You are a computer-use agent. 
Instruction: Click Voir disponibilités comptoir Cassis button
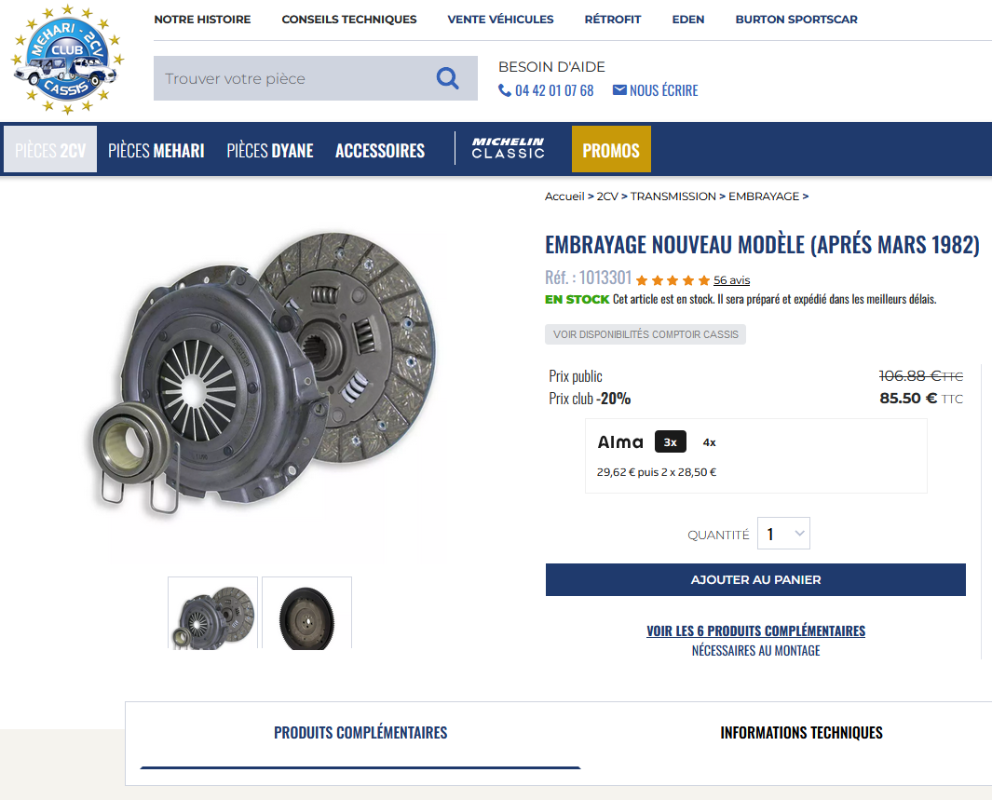pos(645,334)
